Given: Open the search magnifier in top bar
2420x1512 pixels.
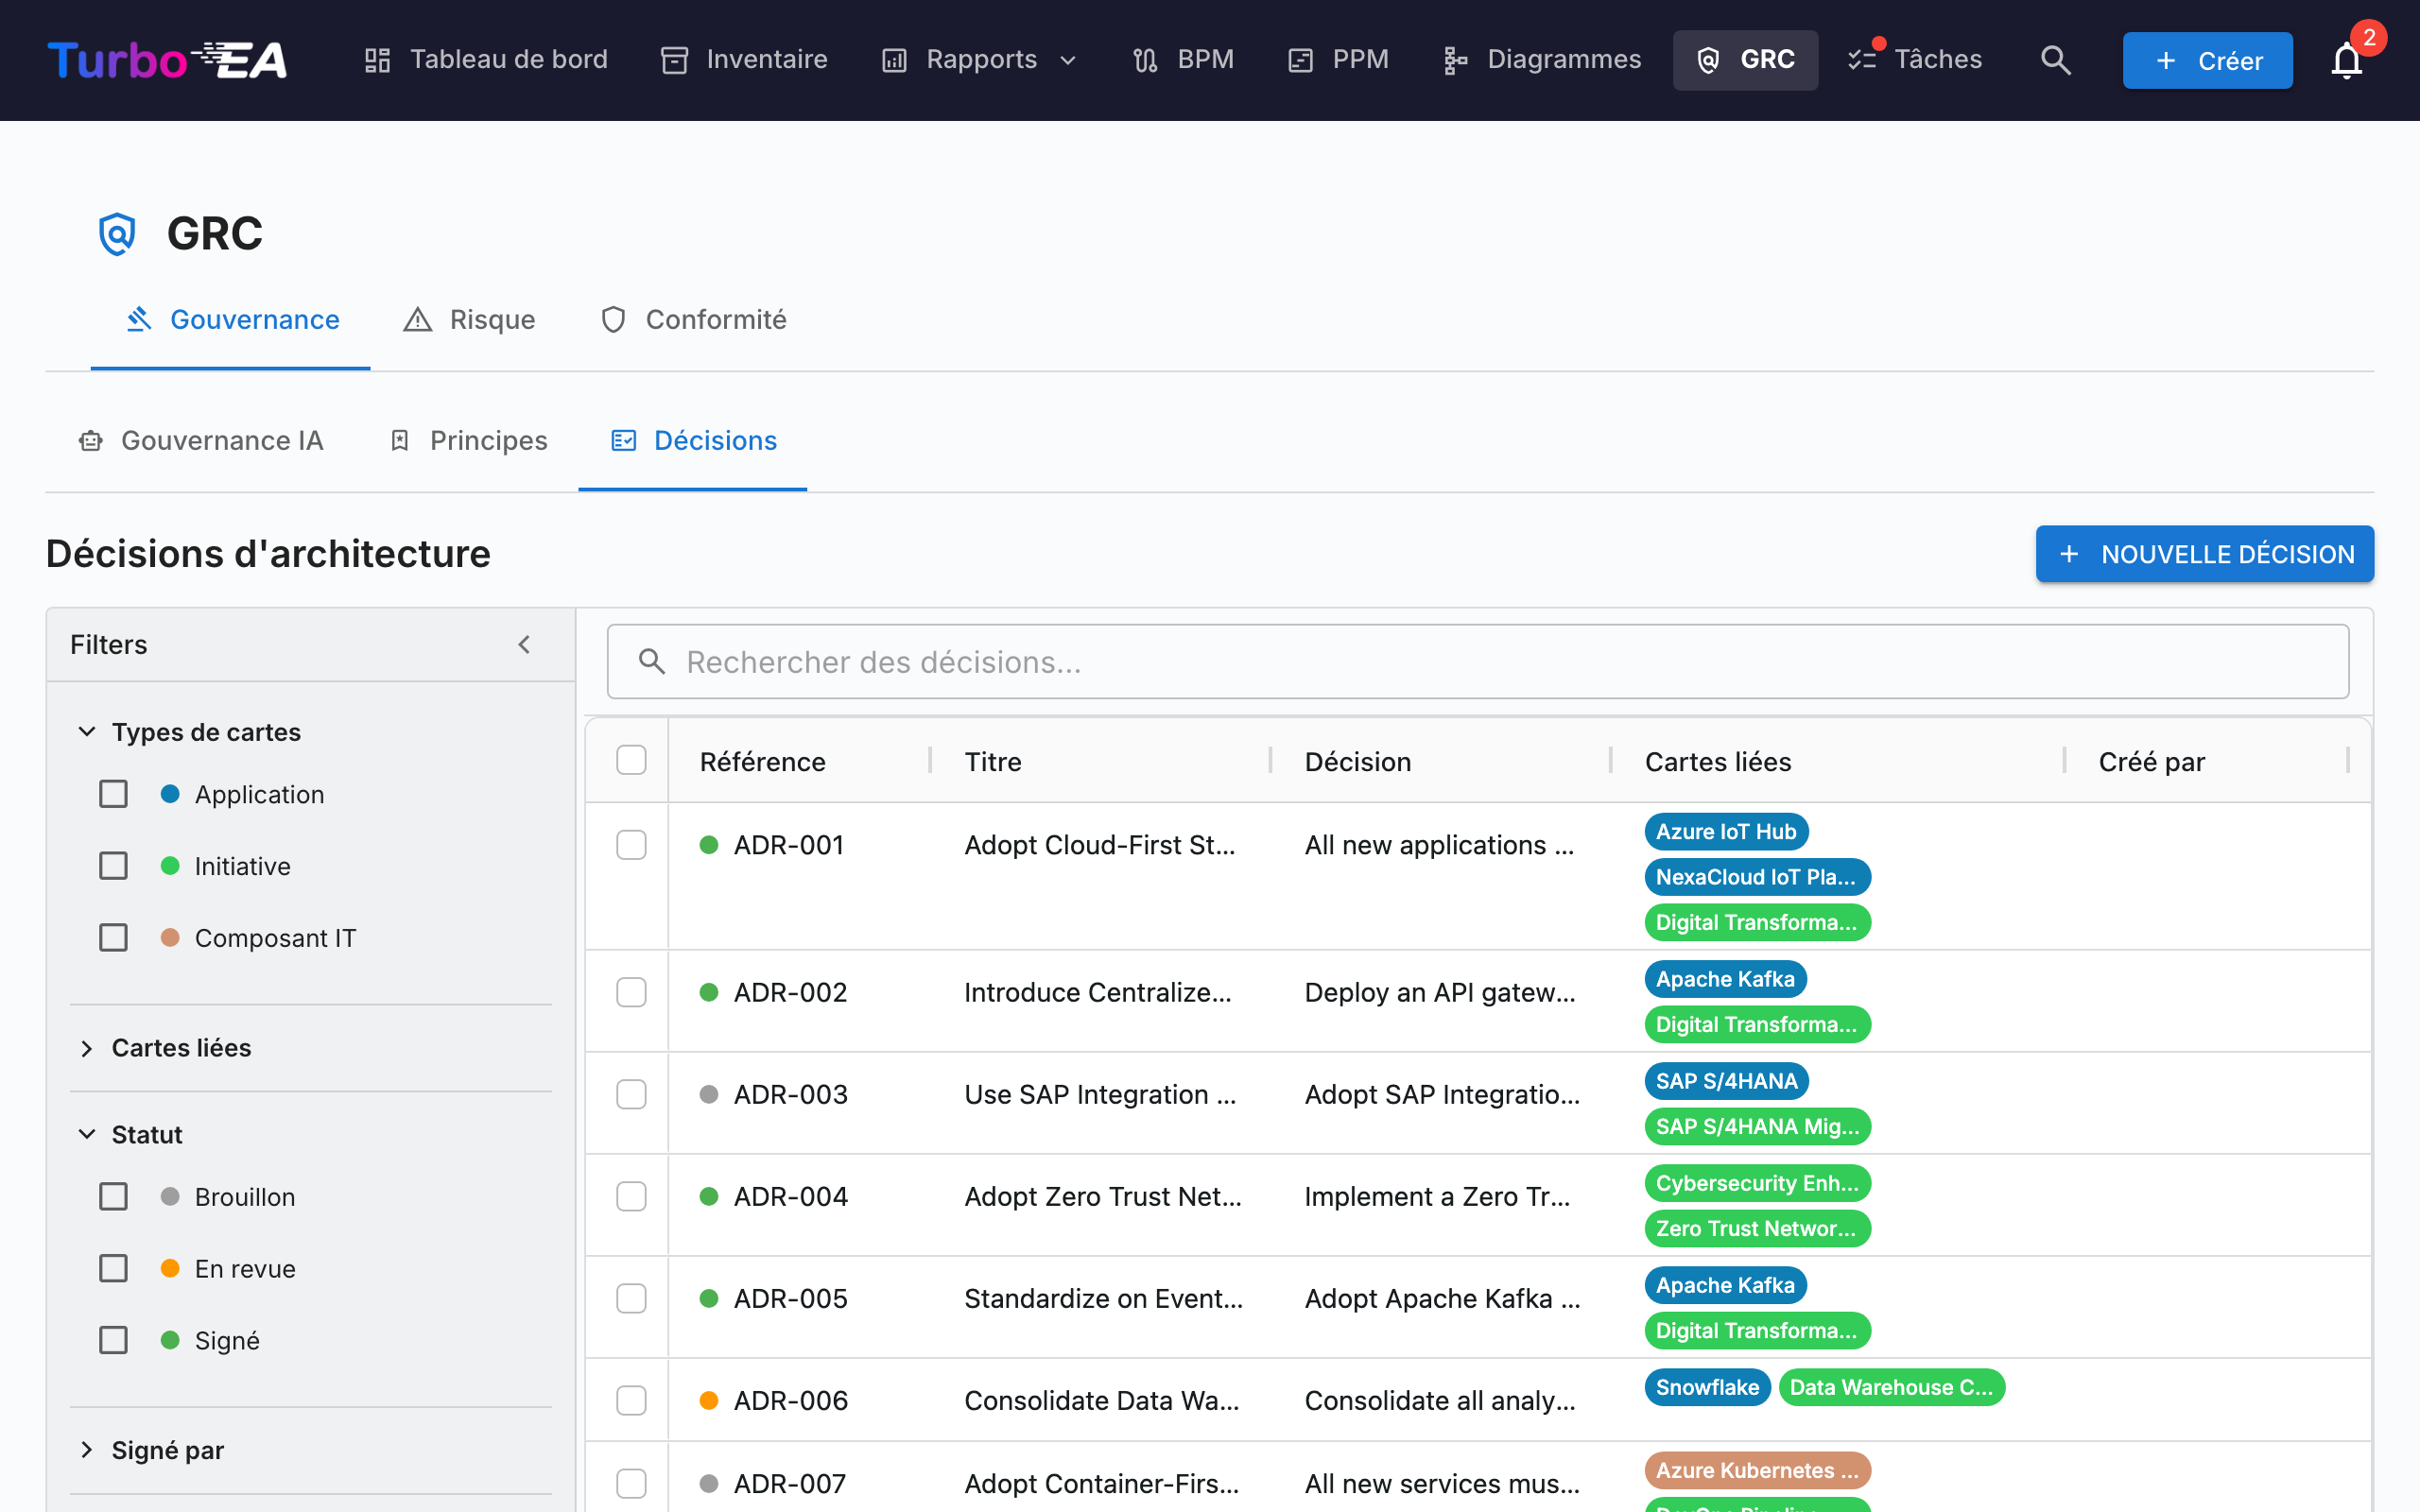Looking at the screenshot, I should tap(2055, 60).
